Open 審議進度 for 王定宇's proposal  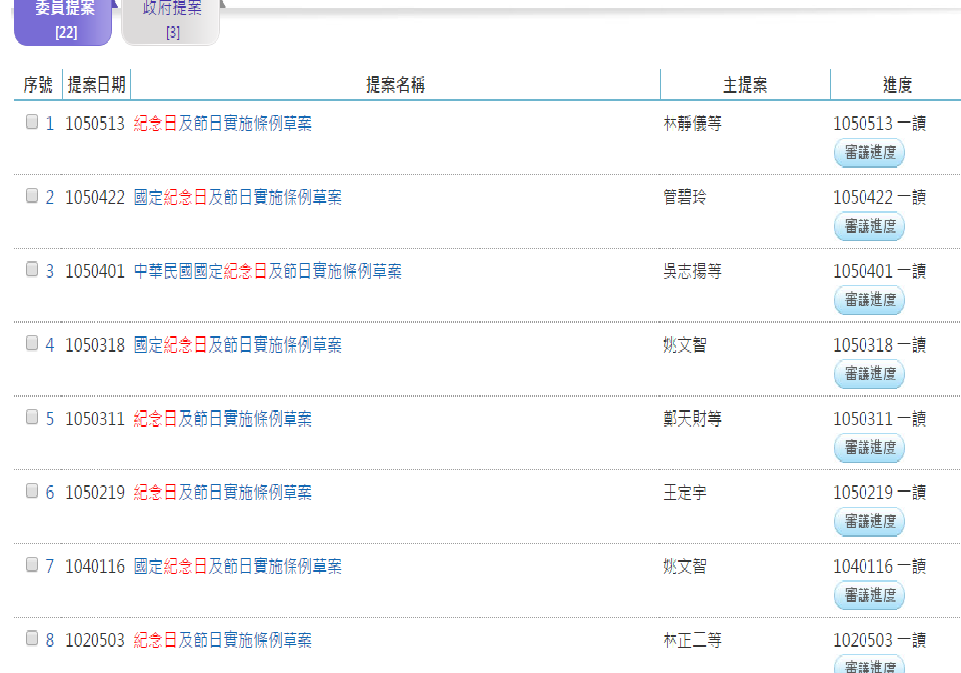coord(869,521)
